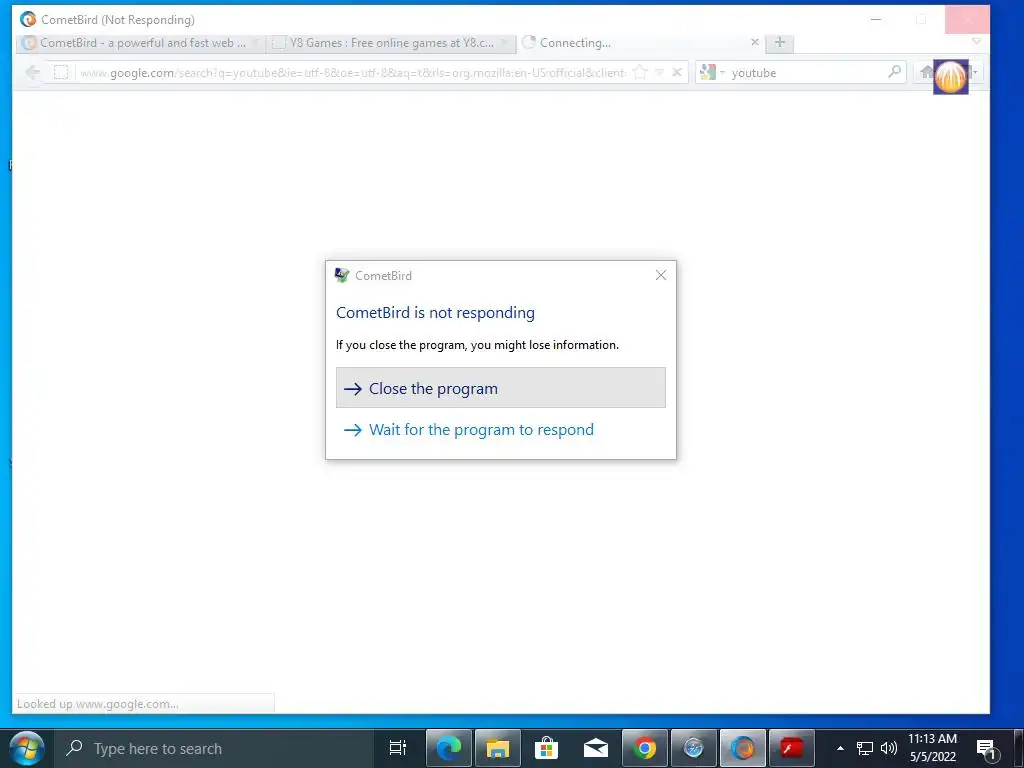Switch to the Y8 Games tab
The height and width of the screenshot is (768, 1024).
coord(390,43)
